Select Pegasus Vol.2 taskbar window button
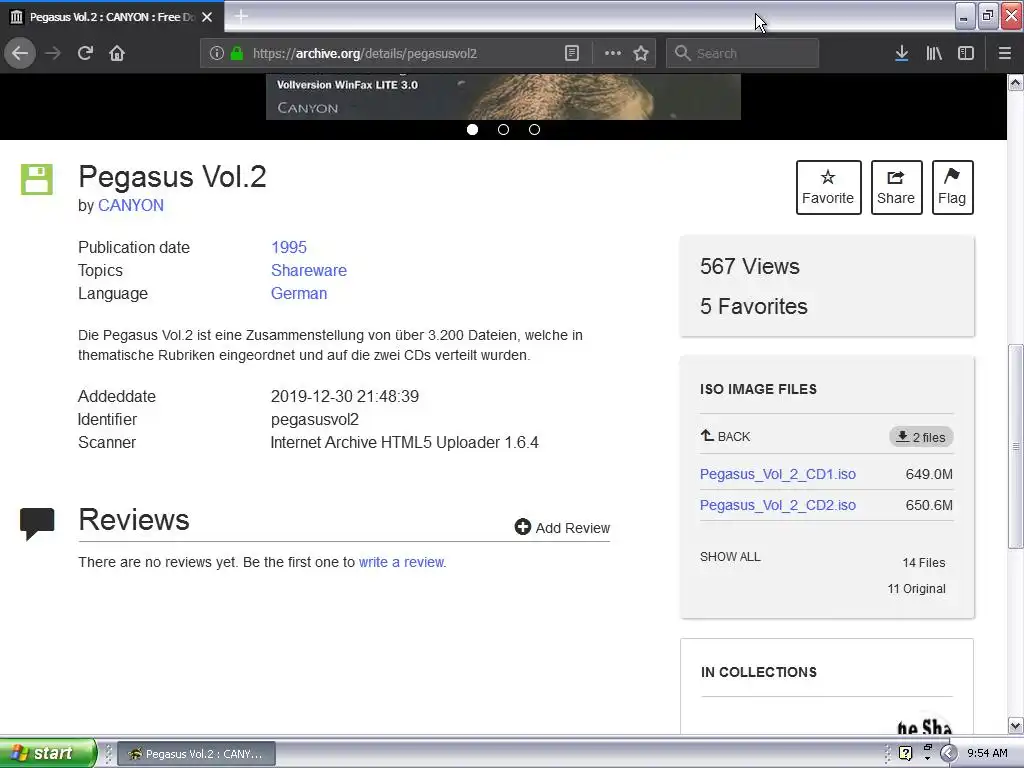1024x768 pixels. 197,754
